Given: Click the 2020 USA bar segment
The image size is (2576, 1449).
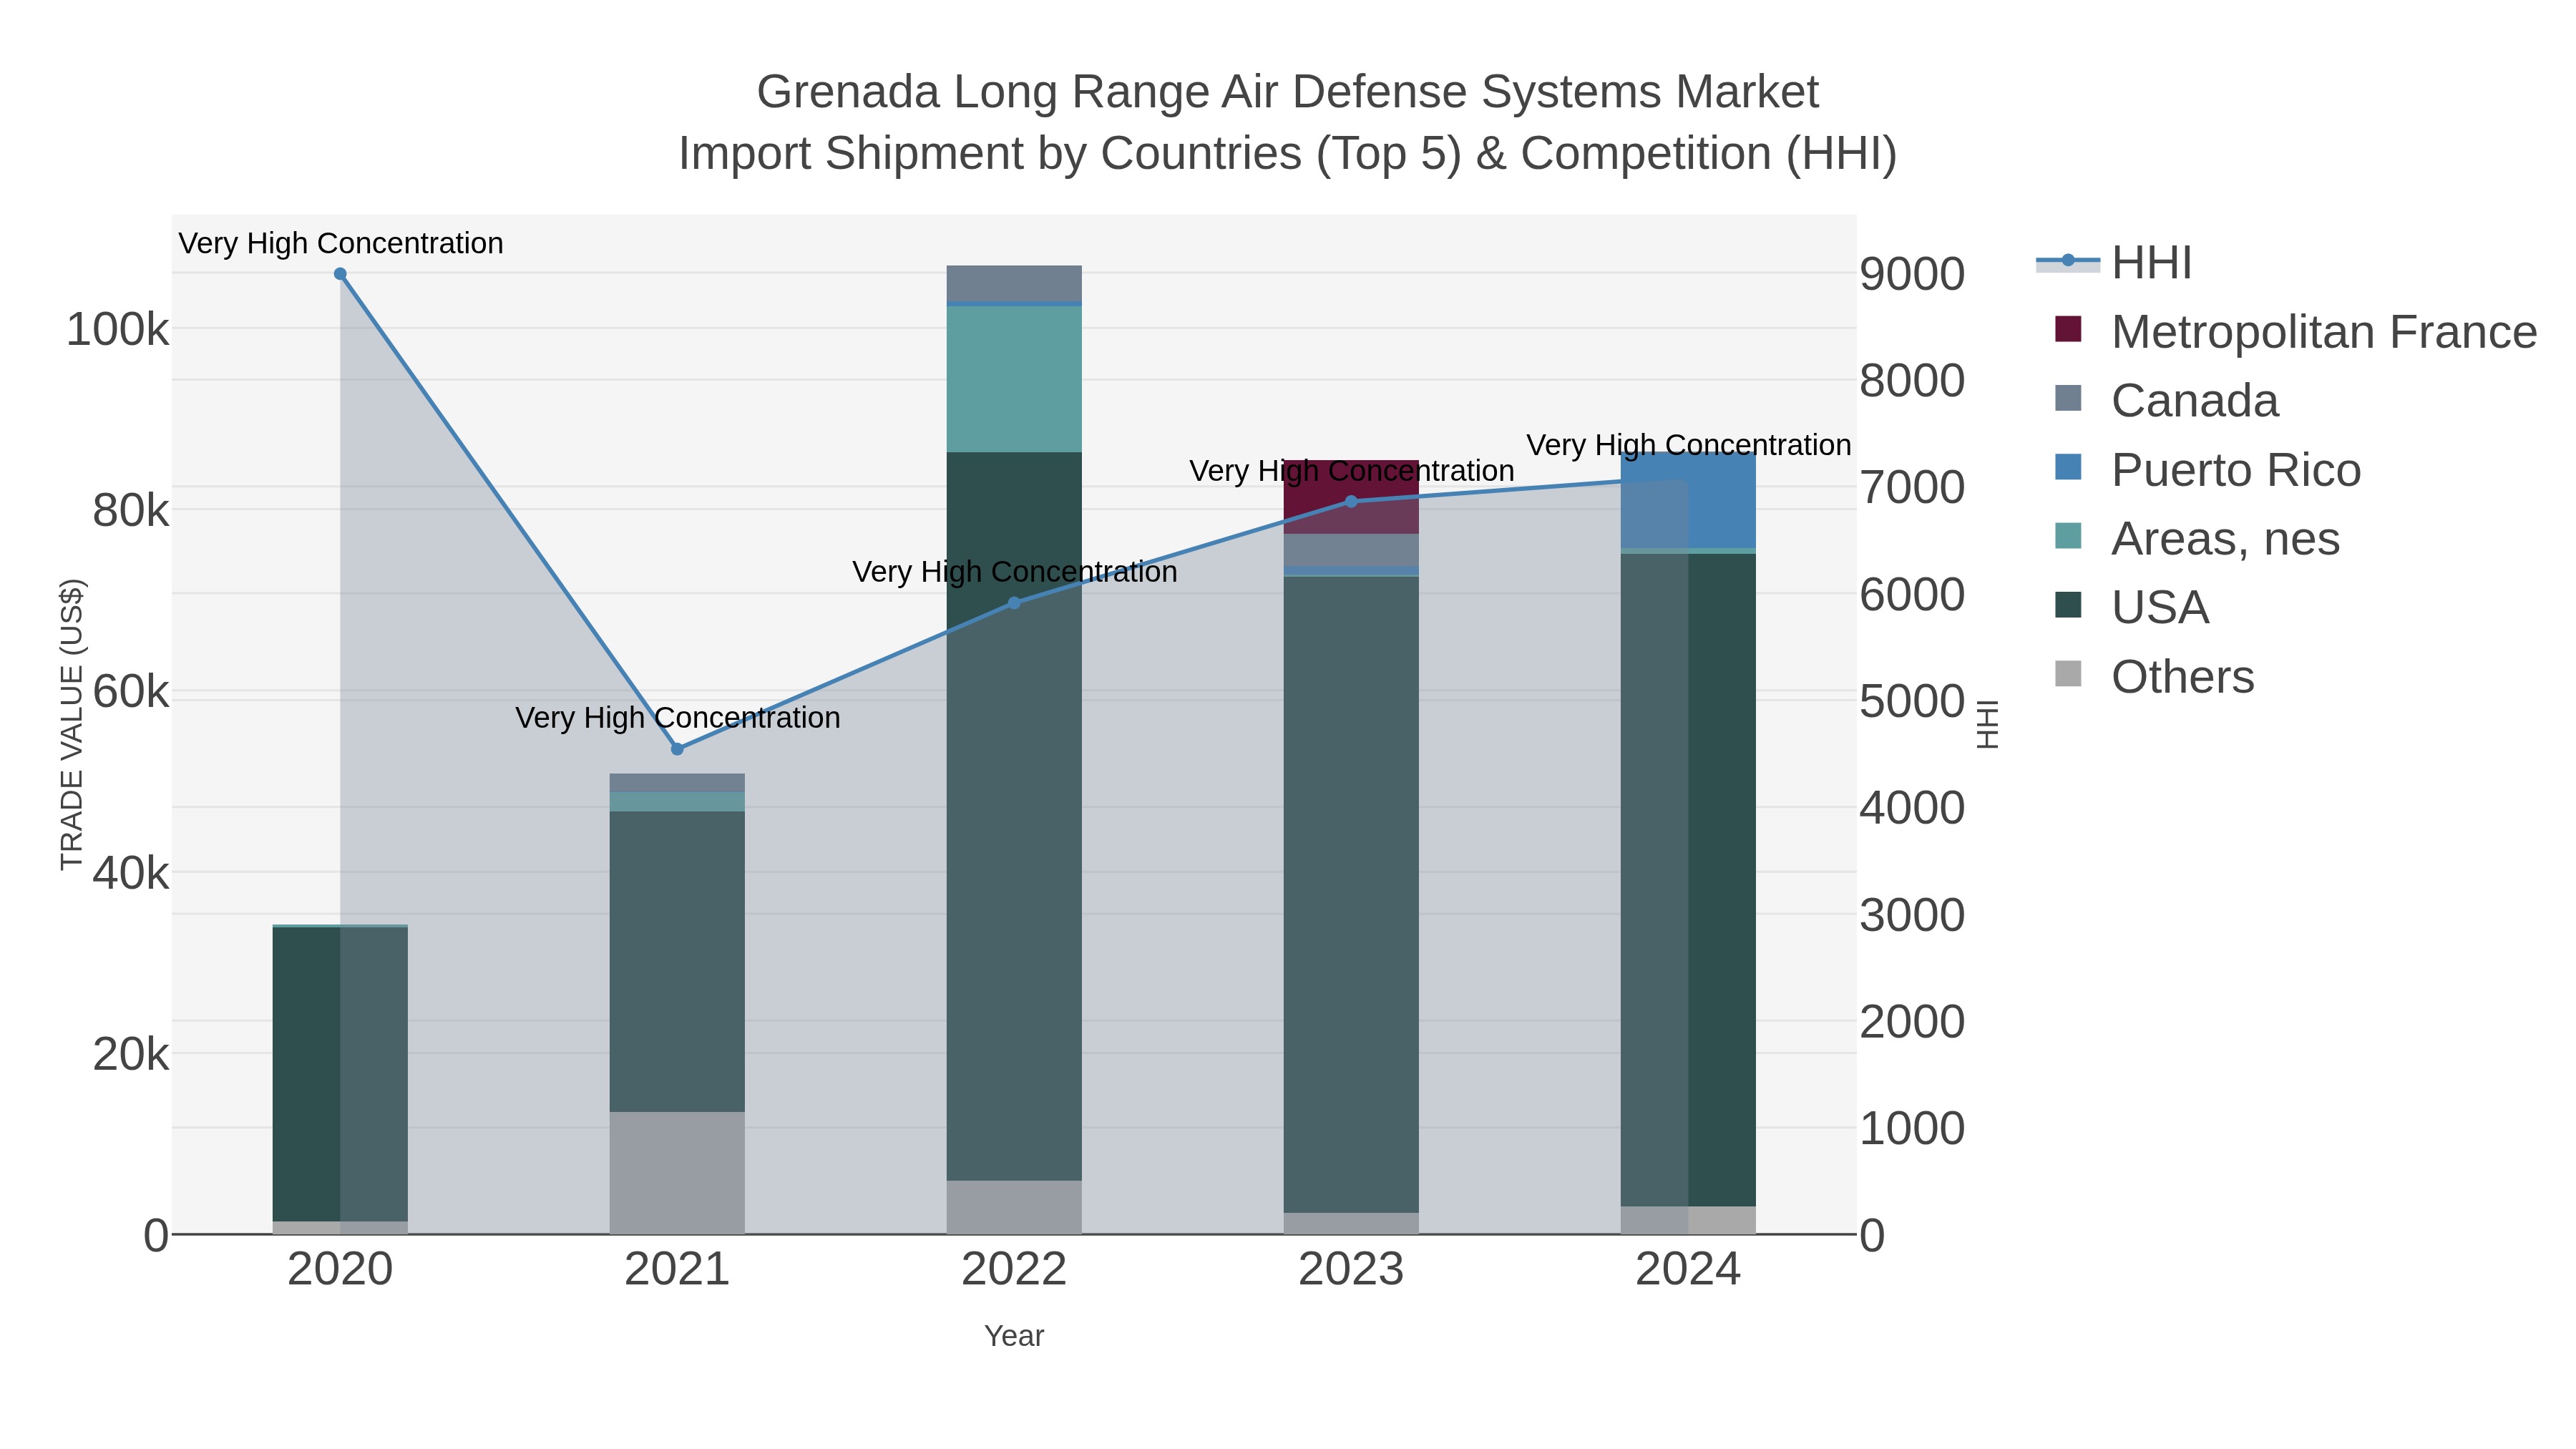Looking at the screenshot, I should [x=340, y=1074].
